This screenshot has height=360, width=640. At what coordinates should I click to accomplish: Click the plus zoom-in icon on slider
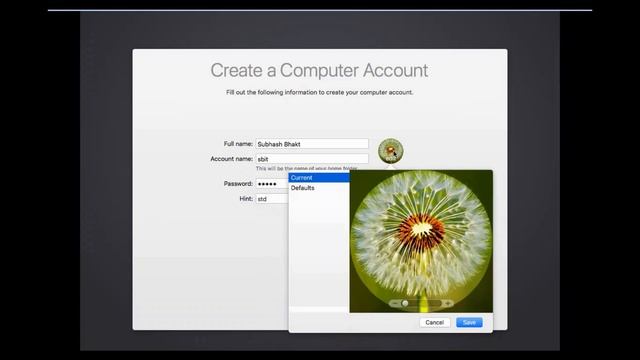click(x=447, y=303)
